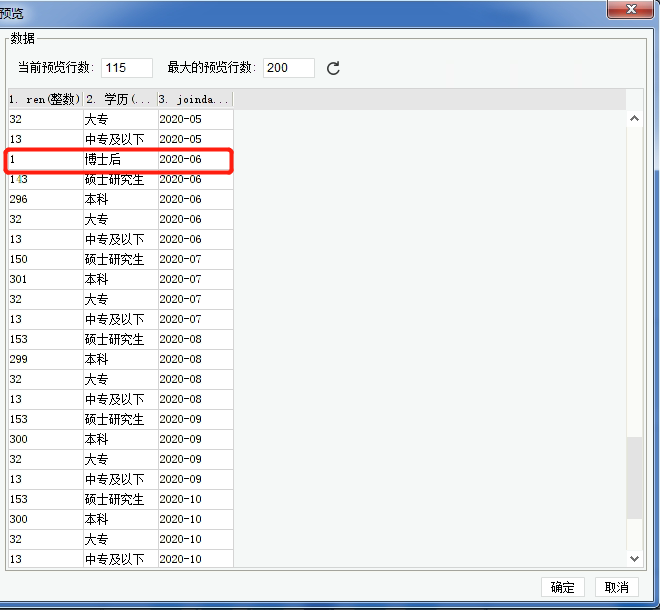Image resolution: width=660 pixels, height=610 pixels.
Task: Click the refresh preview icon
Action: 333,68
